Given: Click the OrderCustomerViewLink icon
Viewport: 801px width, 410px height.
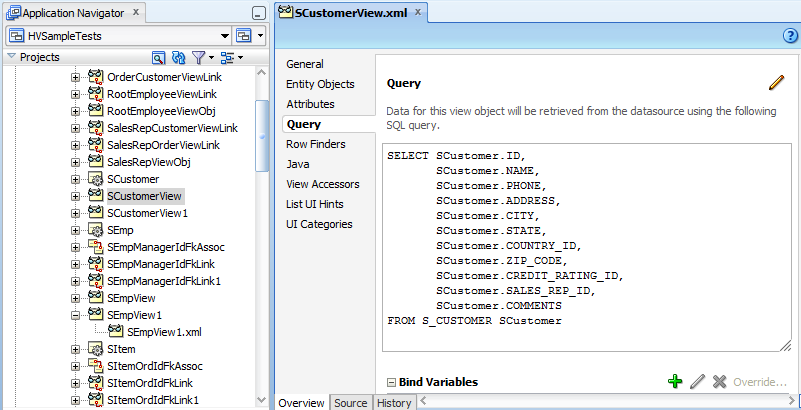Looking at the screenshot, I should tap(96, 77).
